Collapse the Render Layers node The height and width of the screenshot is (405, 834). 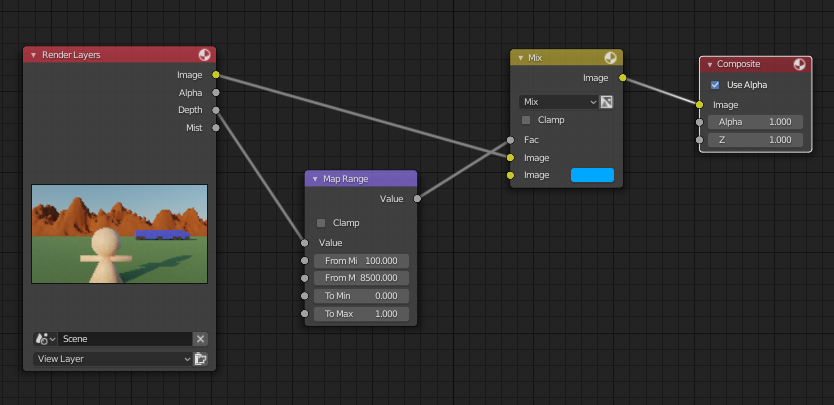(34, 55)
